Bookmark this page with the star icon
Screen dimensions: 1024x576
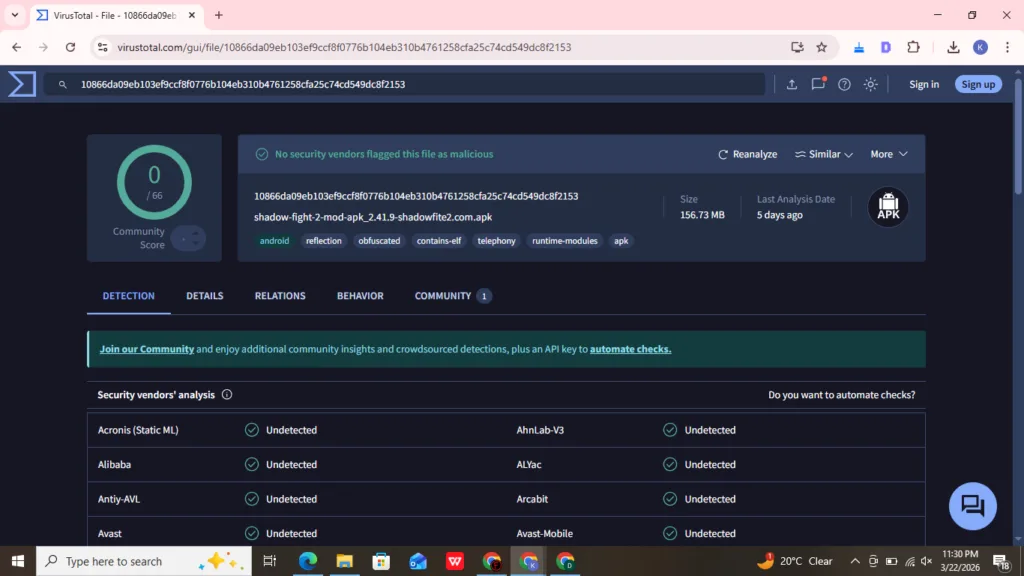(822, 47)
